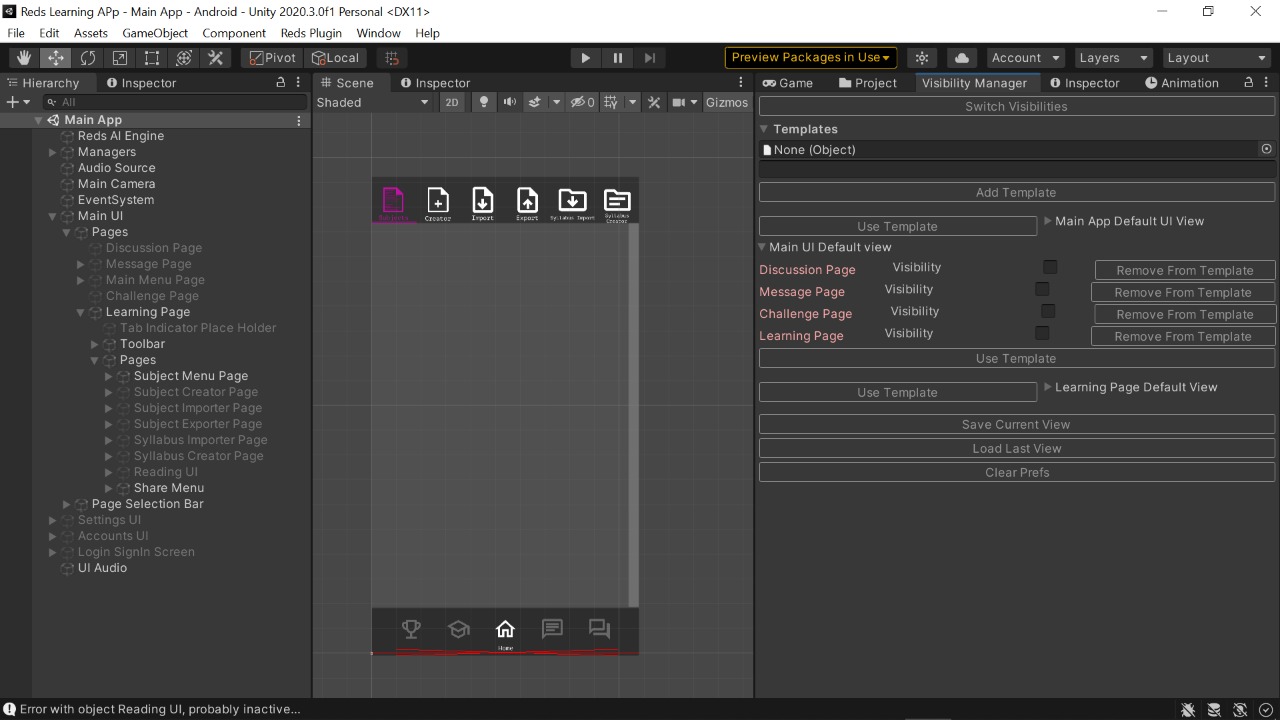Expand the Managers hierarchy node
The image size is (1280, 720).
click(x=53, y=152)
